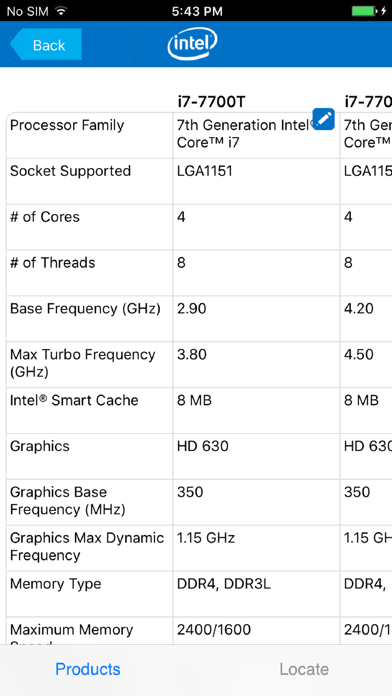Tap the WiFi status icon
This screenshot has width=392, height=696.
point(61,11)
